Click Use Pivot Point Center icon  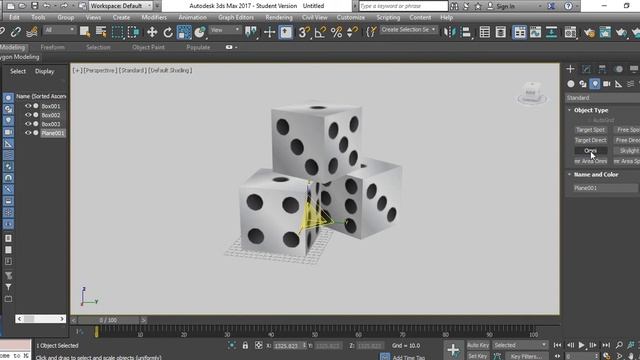click(x=251, y=32)
